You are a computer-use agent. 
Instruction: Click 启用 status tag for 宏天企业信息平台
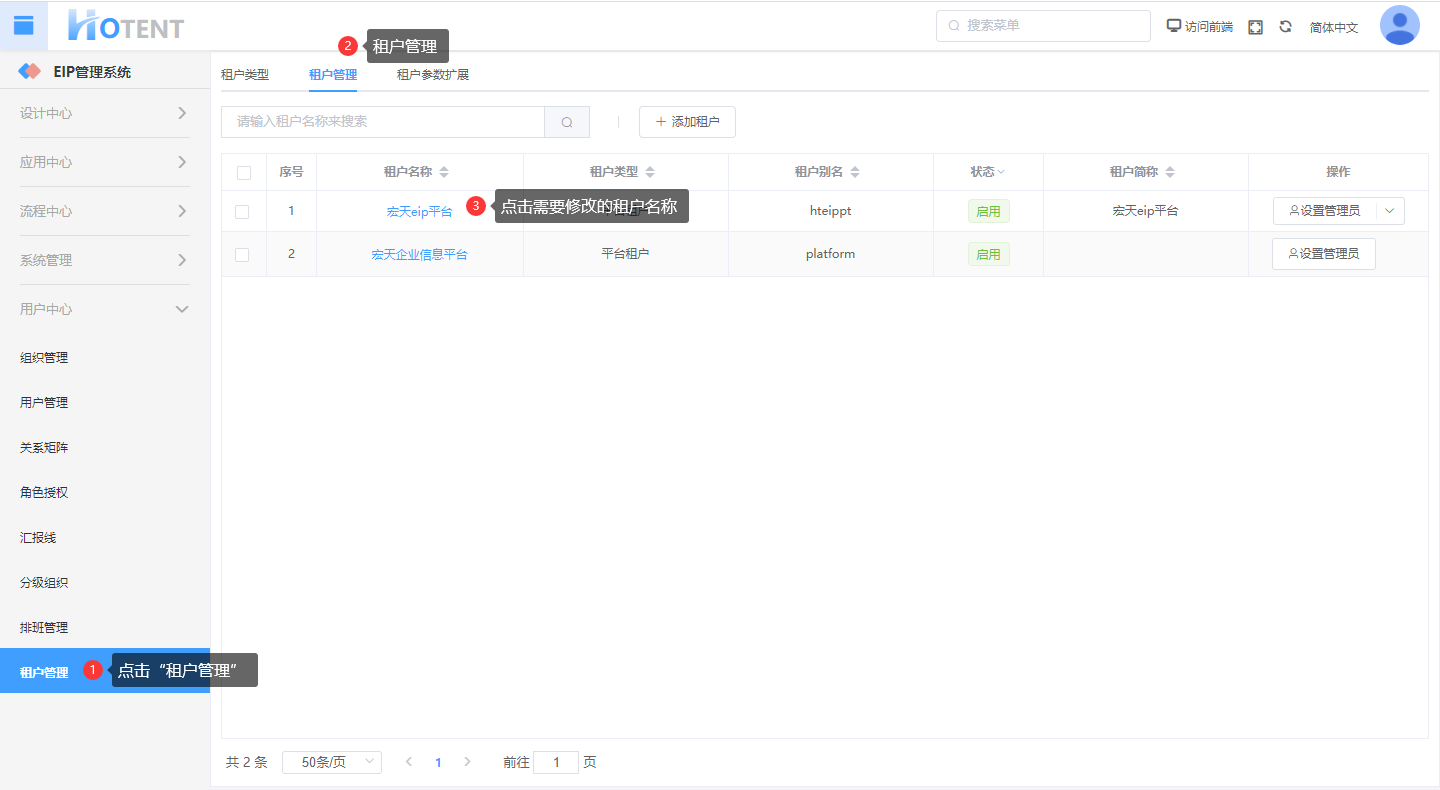point(989,254)
